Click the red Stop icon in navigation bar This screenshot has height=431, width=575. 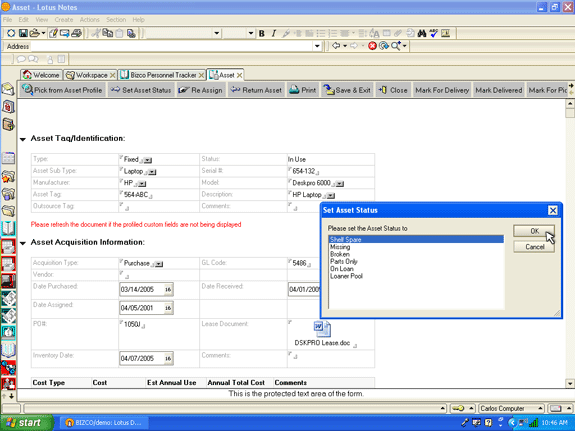coord(372,46)
